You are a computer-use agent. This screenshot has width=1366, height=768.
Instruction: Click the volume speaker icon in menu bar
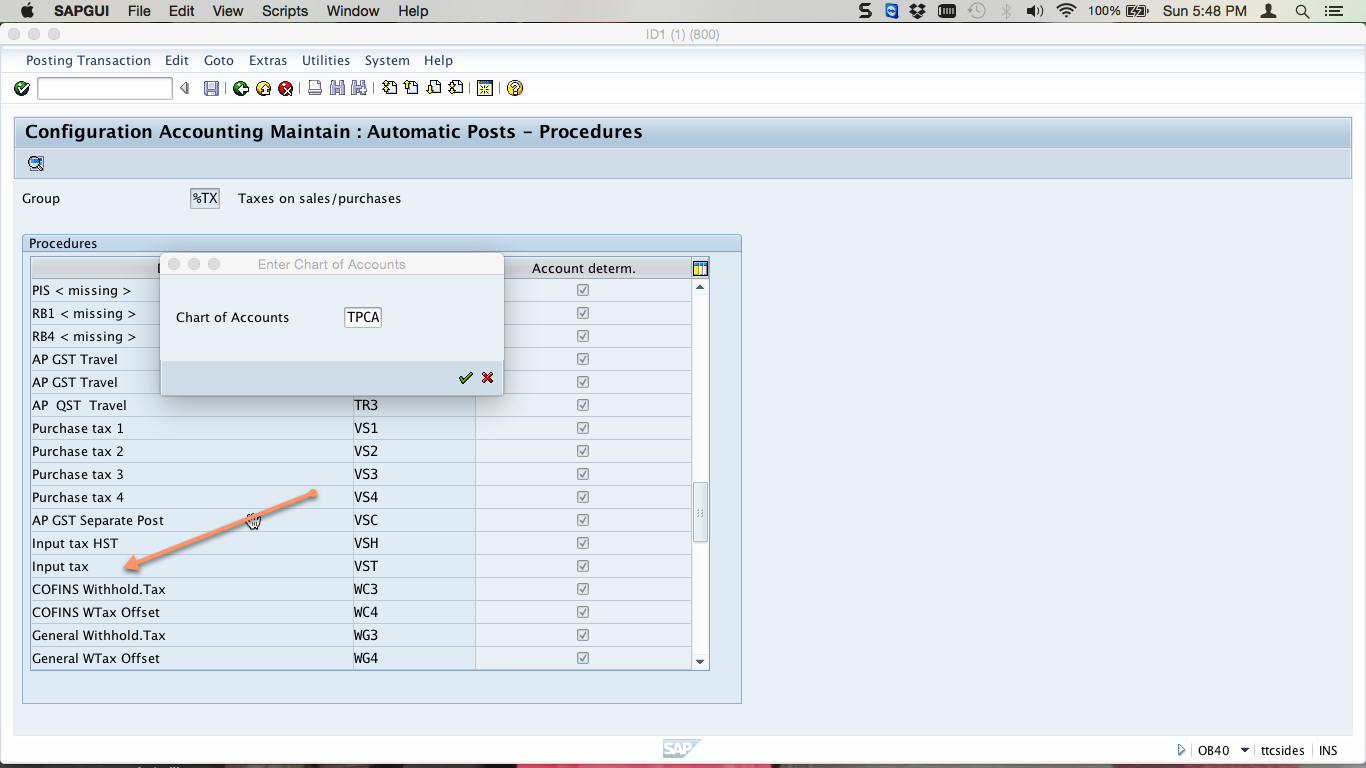pyautogui.click(x=1035, y=11)
